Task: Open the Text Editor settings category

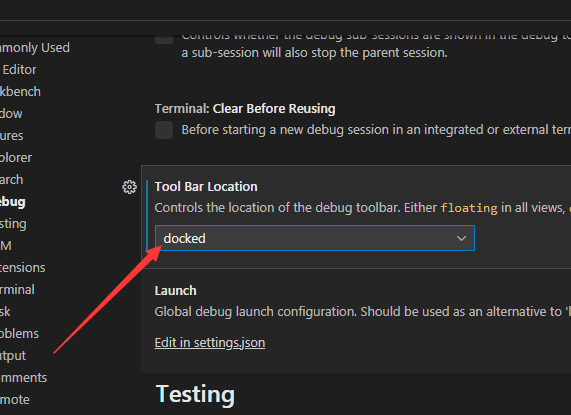Action: [x=18, y=70]
